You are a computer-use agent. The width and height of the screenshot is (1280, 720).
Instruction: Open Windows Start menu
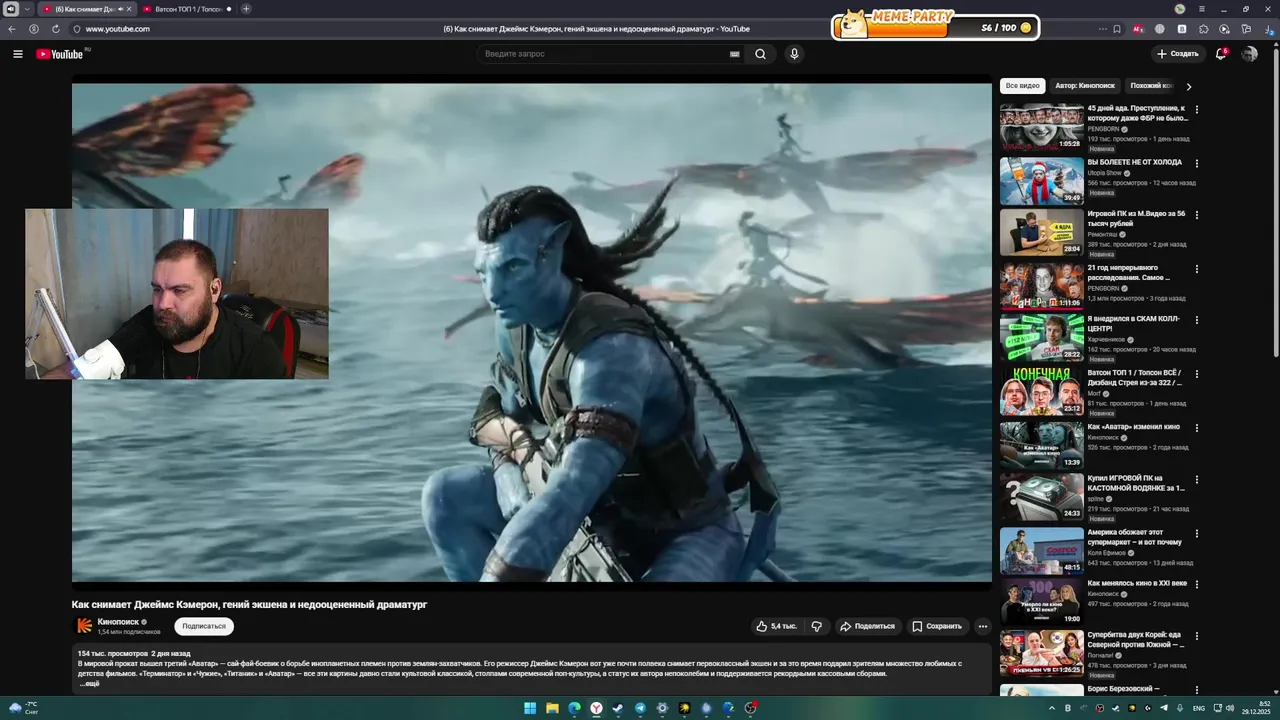pos(530,708)
